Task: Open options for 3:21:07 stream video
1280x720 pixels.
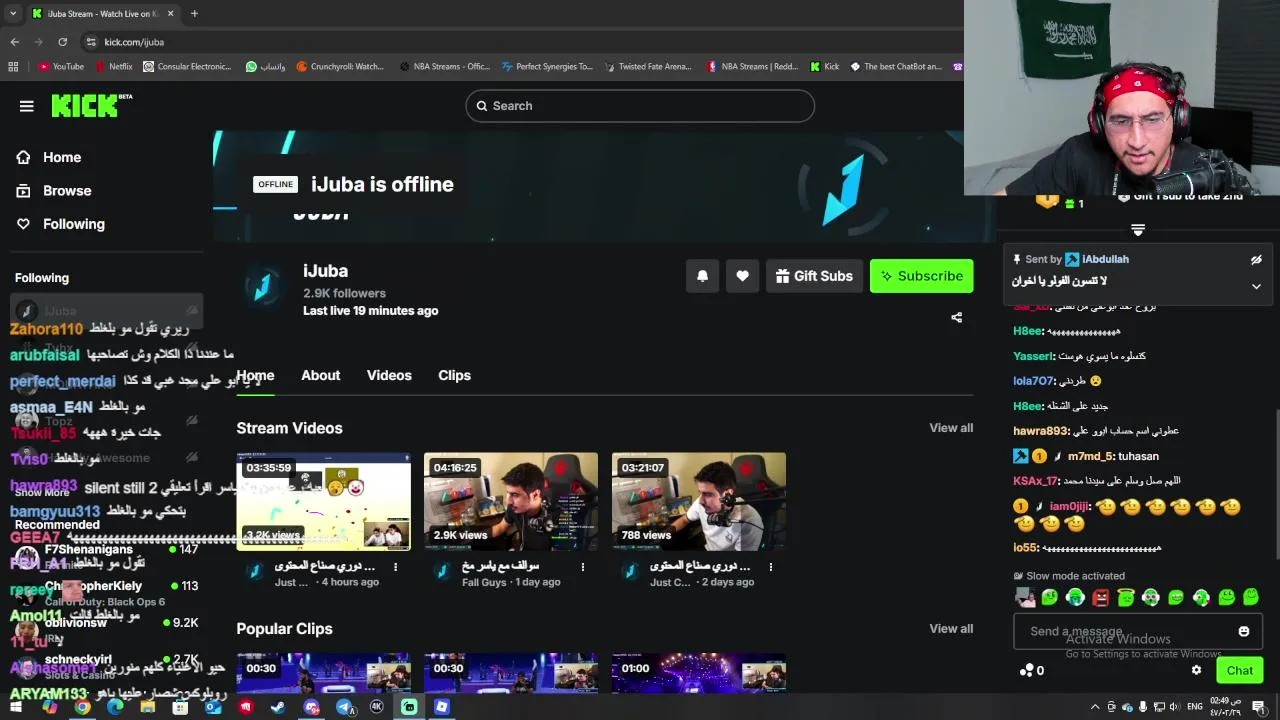Action: click(771, 567)
